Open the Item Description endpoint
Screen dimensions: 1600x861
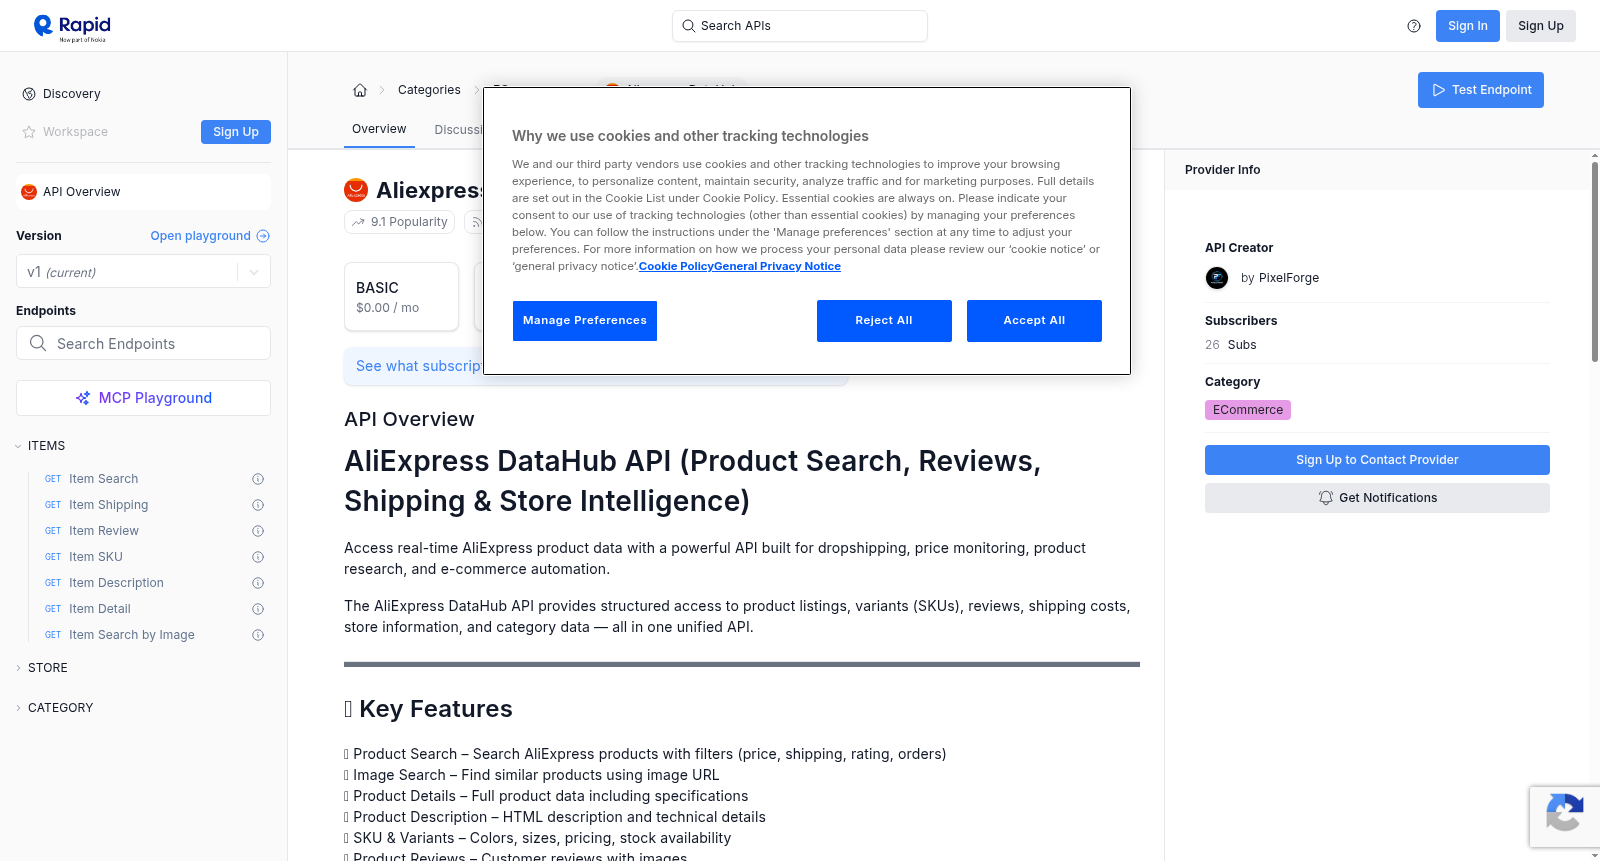[x=116, y=583]
